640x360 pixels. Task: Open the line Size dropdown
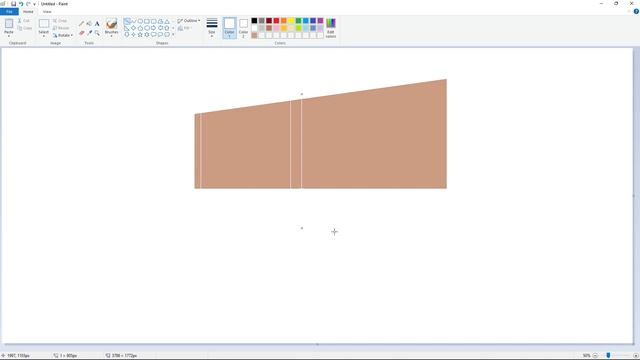pos(212,28)
